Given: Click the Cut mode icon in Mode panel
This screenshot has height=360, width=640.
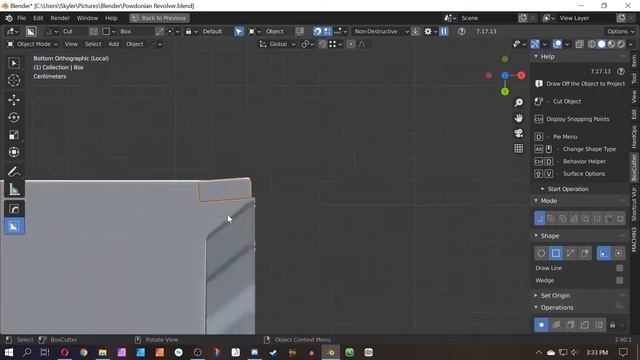Looking at the screenshot, I should click(x=540, y=219).
